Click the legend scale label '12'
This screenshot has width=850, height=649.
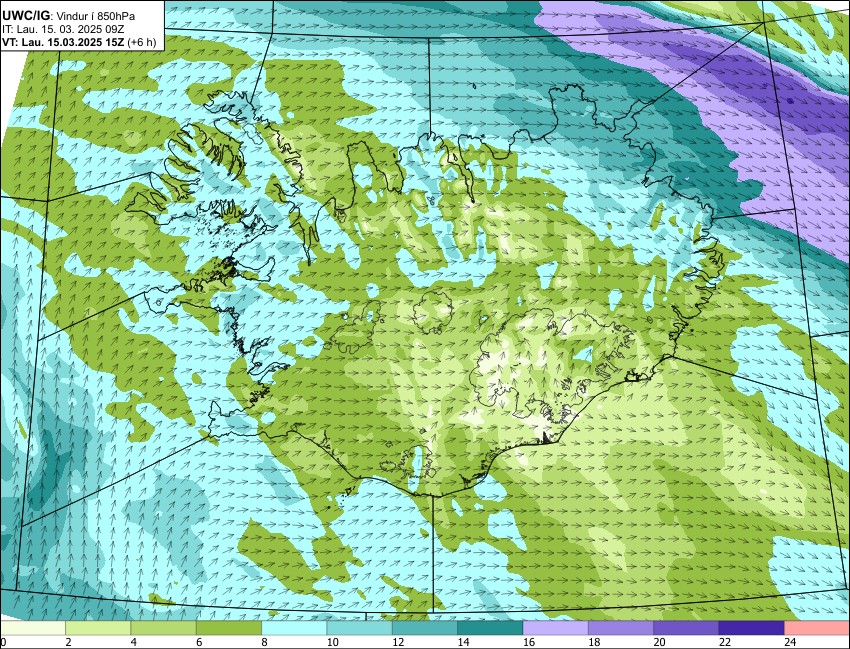pos(398,642)
